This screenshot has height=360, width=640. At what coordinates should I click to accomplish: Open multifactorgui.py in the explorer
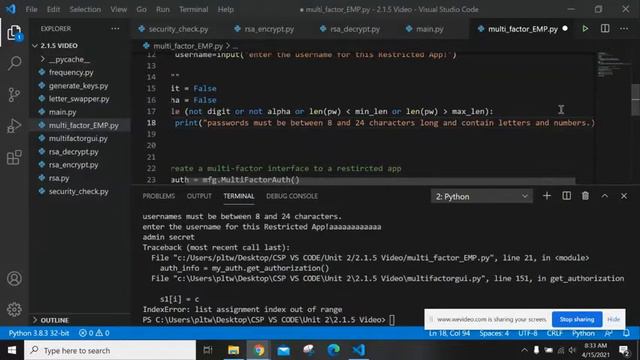78,138
